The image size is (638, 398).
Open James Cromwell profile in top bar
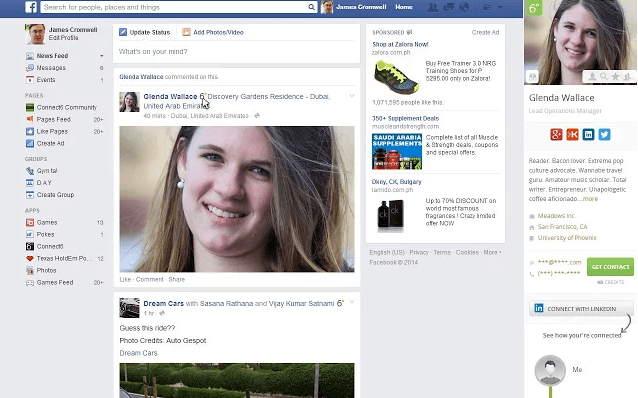coord(354,7)
